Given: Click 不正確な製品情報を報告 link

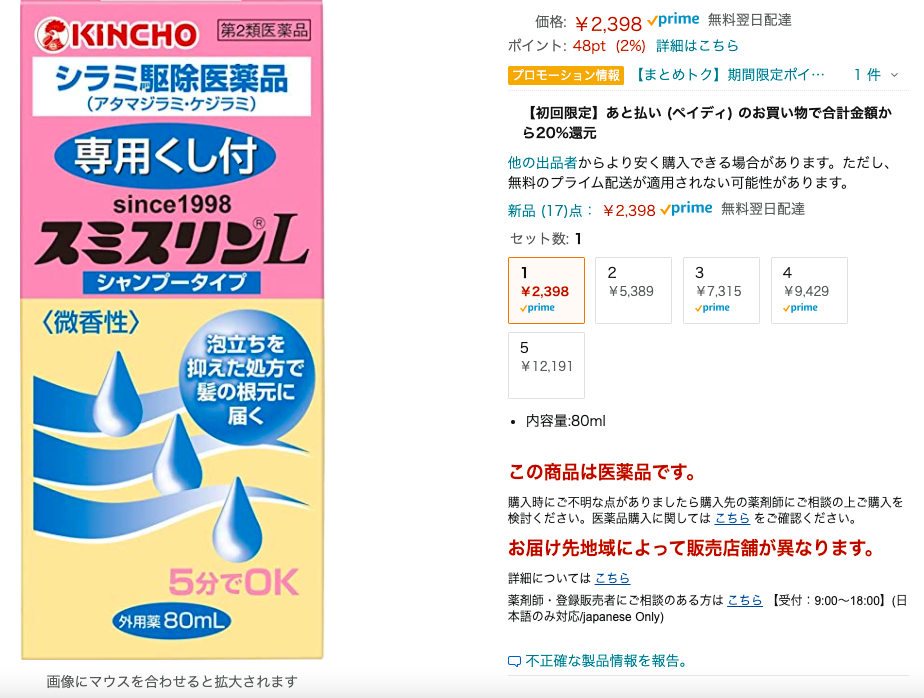Looking at the screenshot, I should pyautogui.click(x=606, y=661).
